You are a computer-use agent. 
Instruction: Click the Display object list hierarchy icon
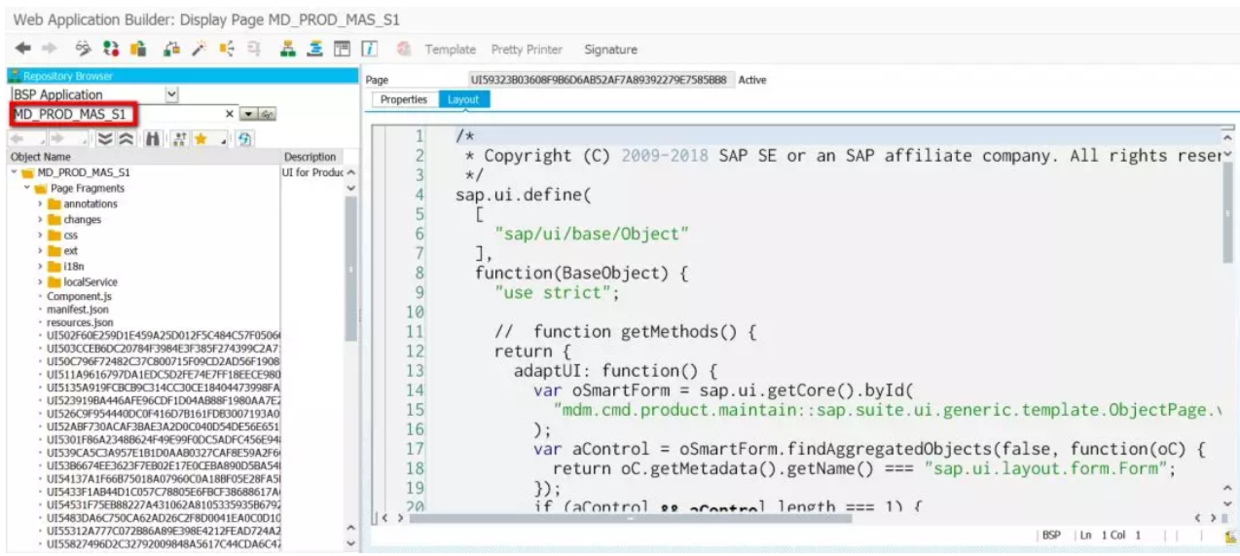288,49
